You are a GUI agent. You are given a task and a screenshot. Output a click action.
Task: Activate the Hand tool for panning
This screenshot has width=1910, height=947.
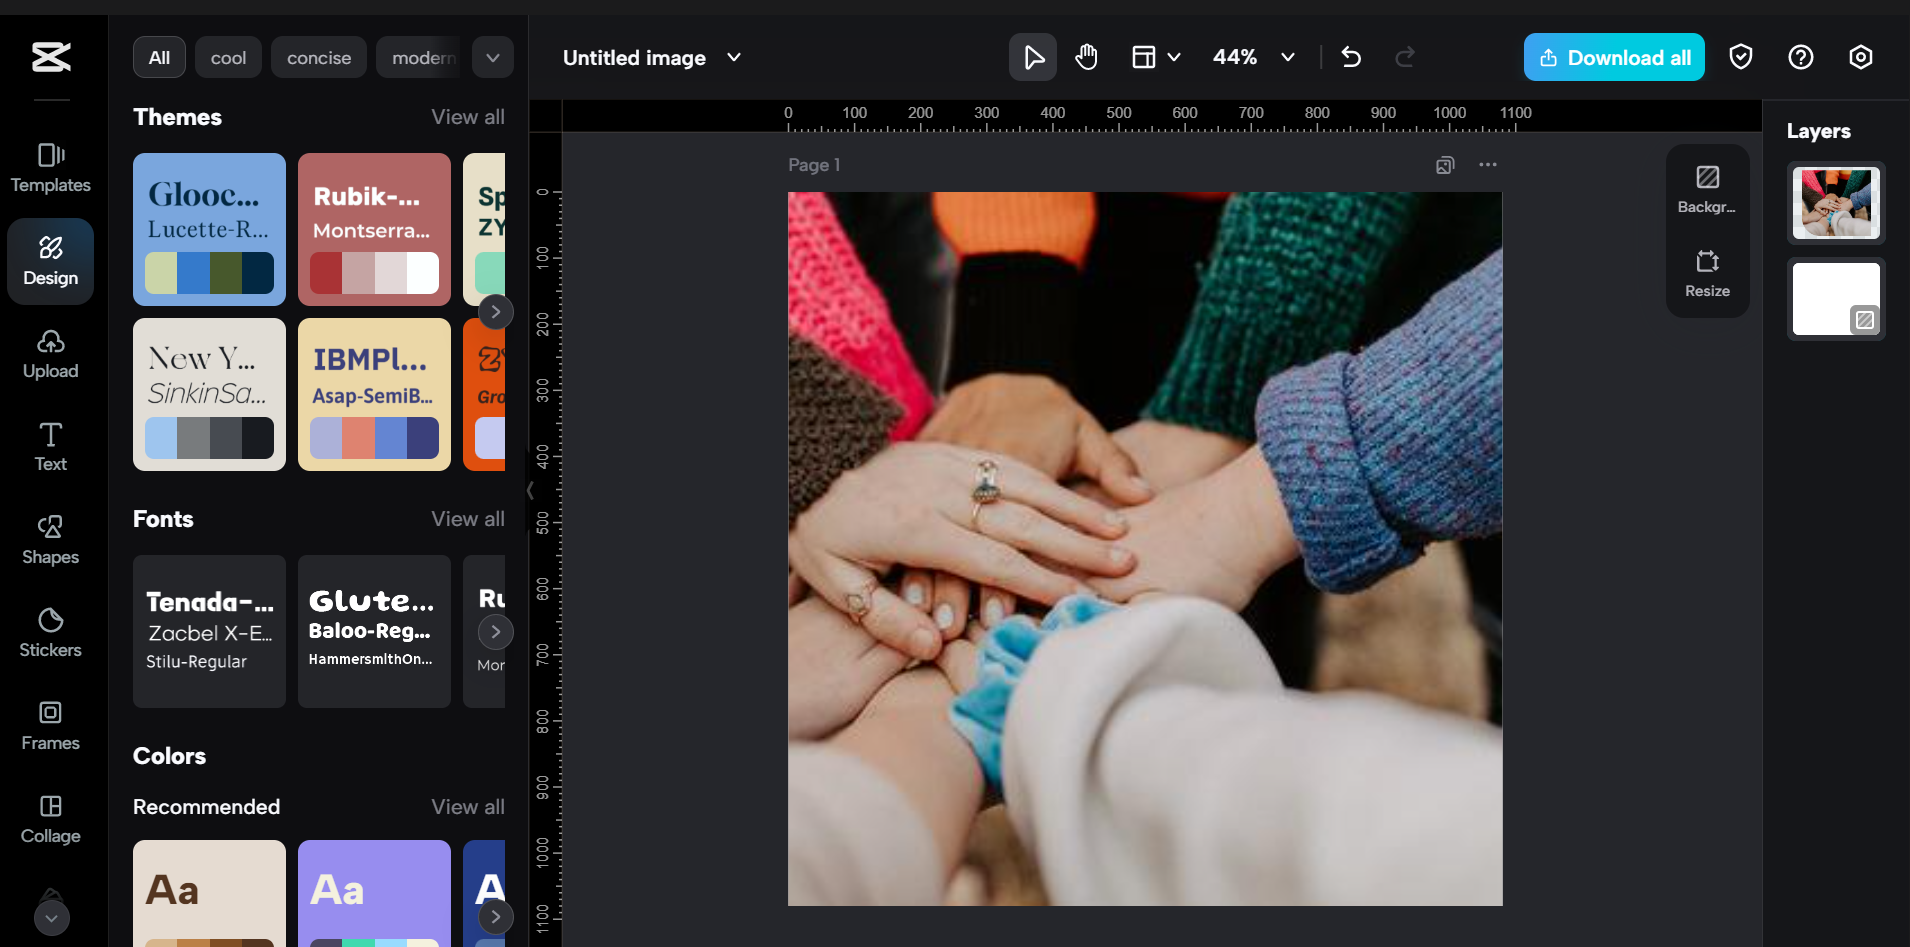1087,57
